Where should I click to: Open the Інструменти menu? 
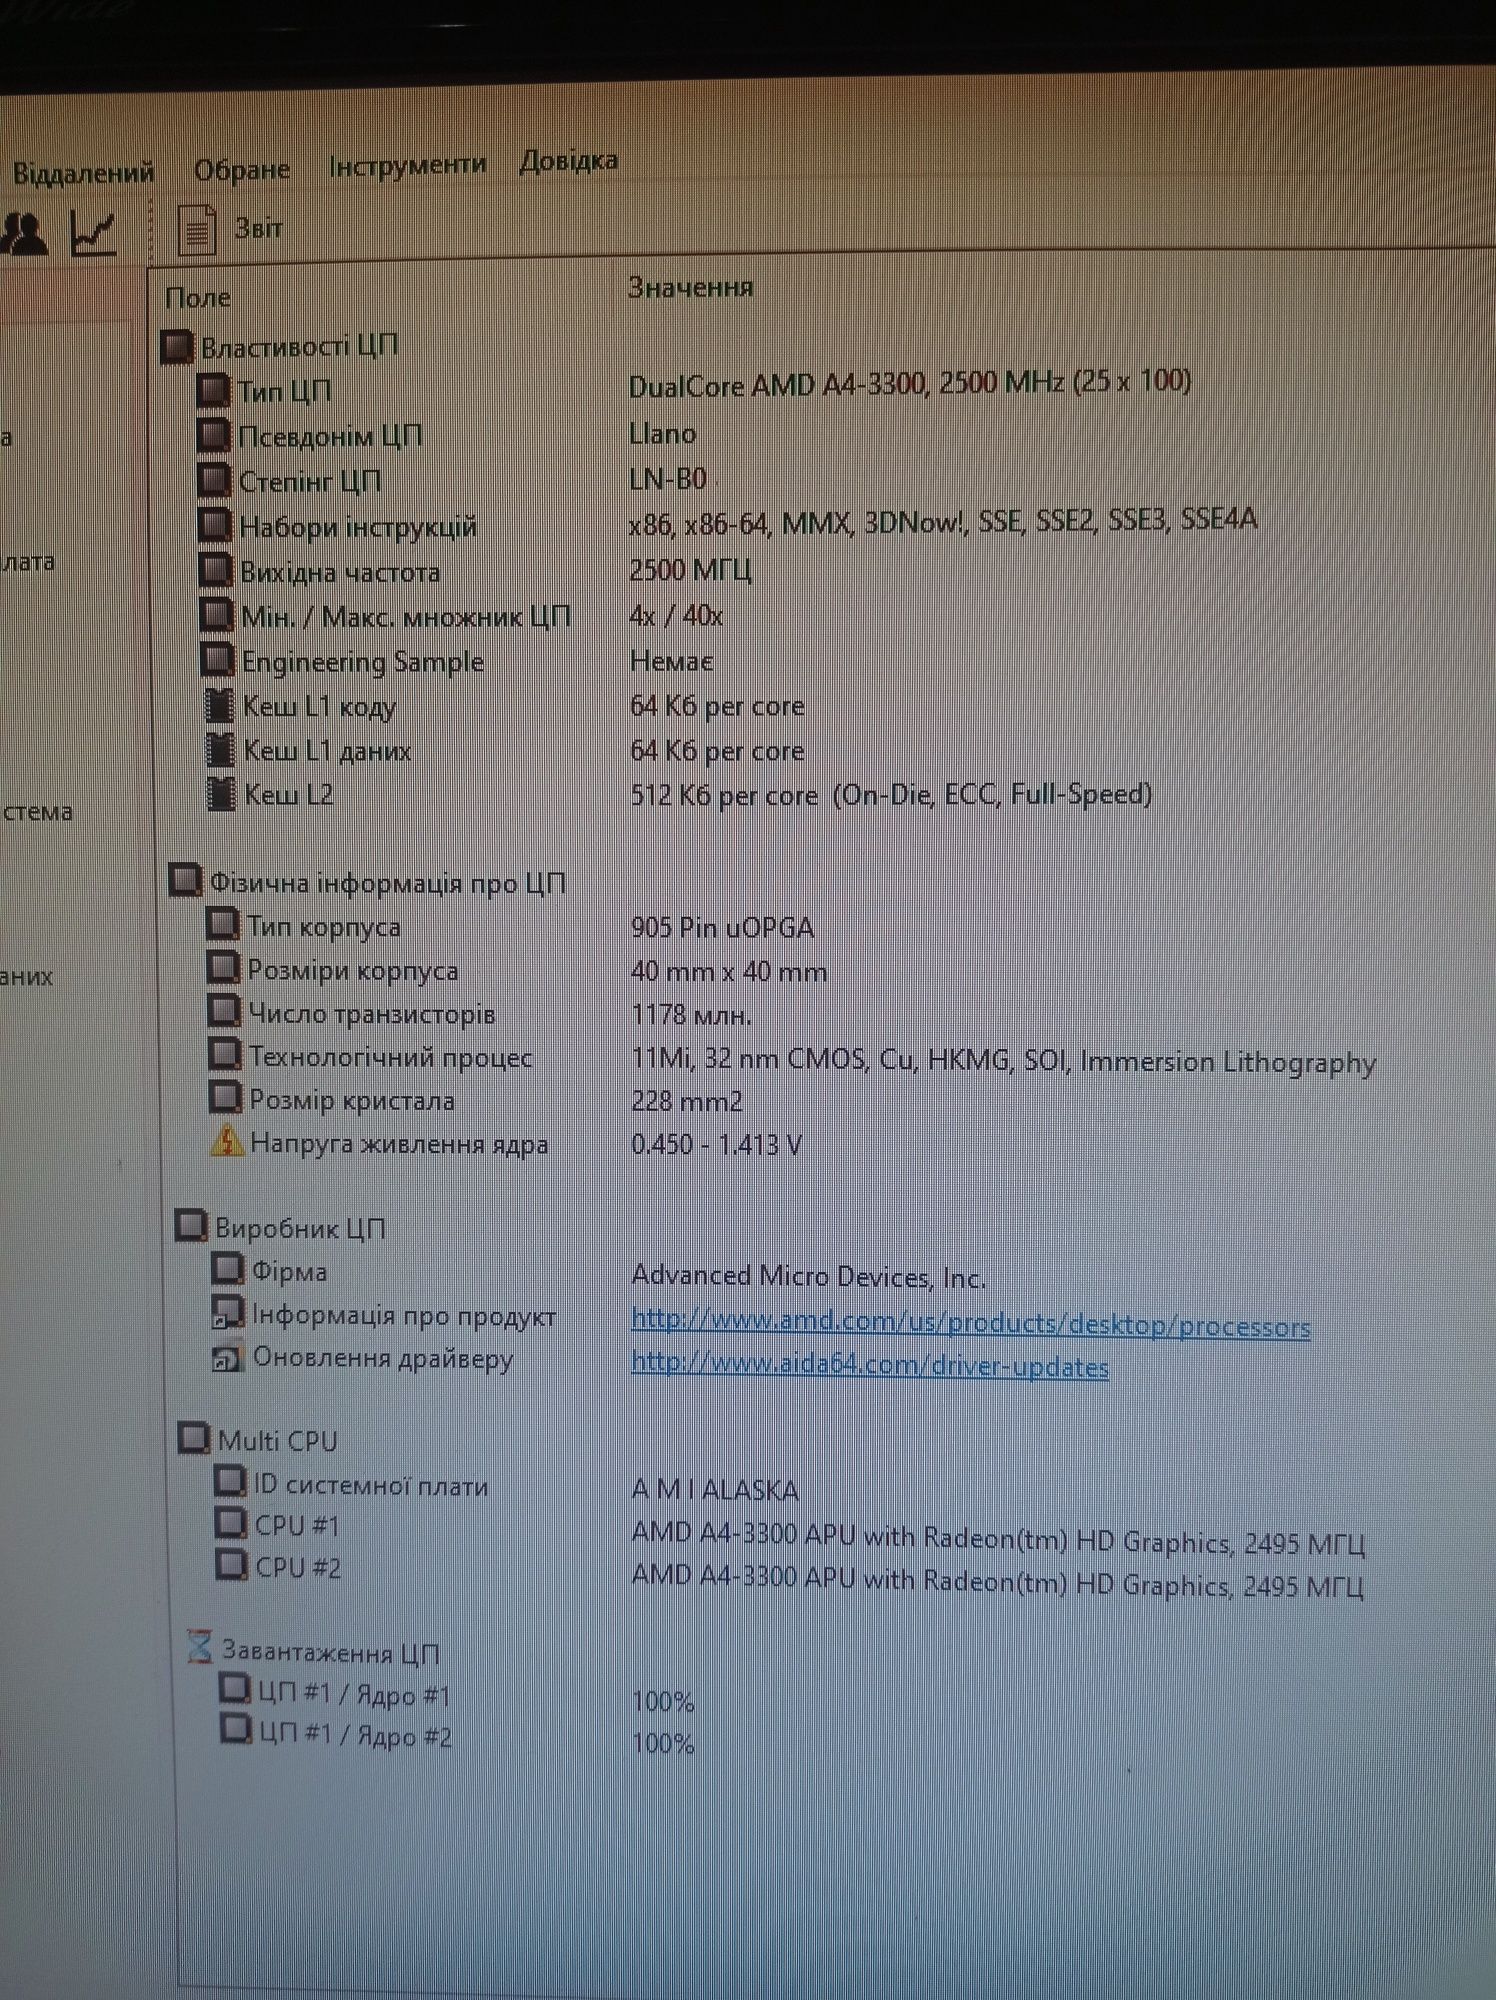(408, 165)
